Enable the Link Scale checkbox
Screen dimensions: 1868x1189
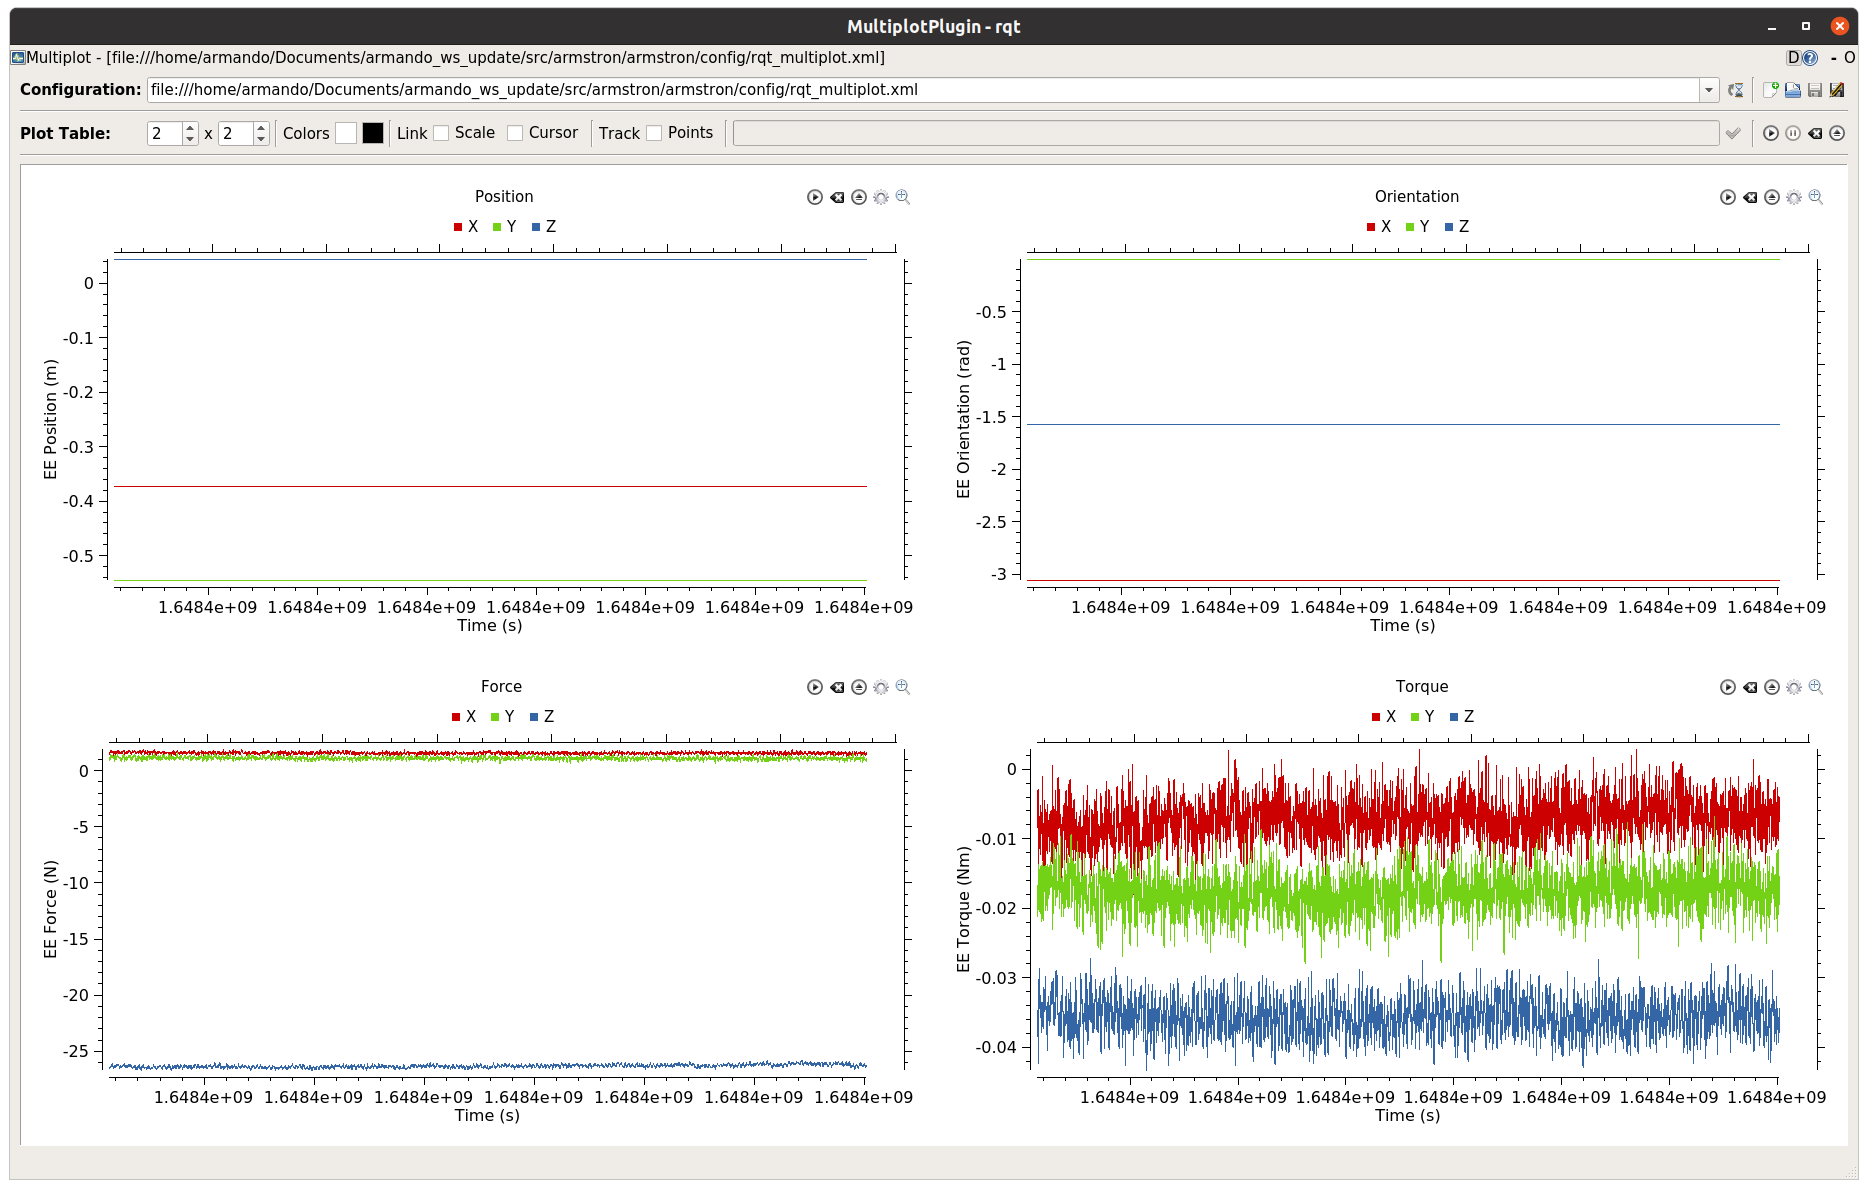tap(441, 133)
